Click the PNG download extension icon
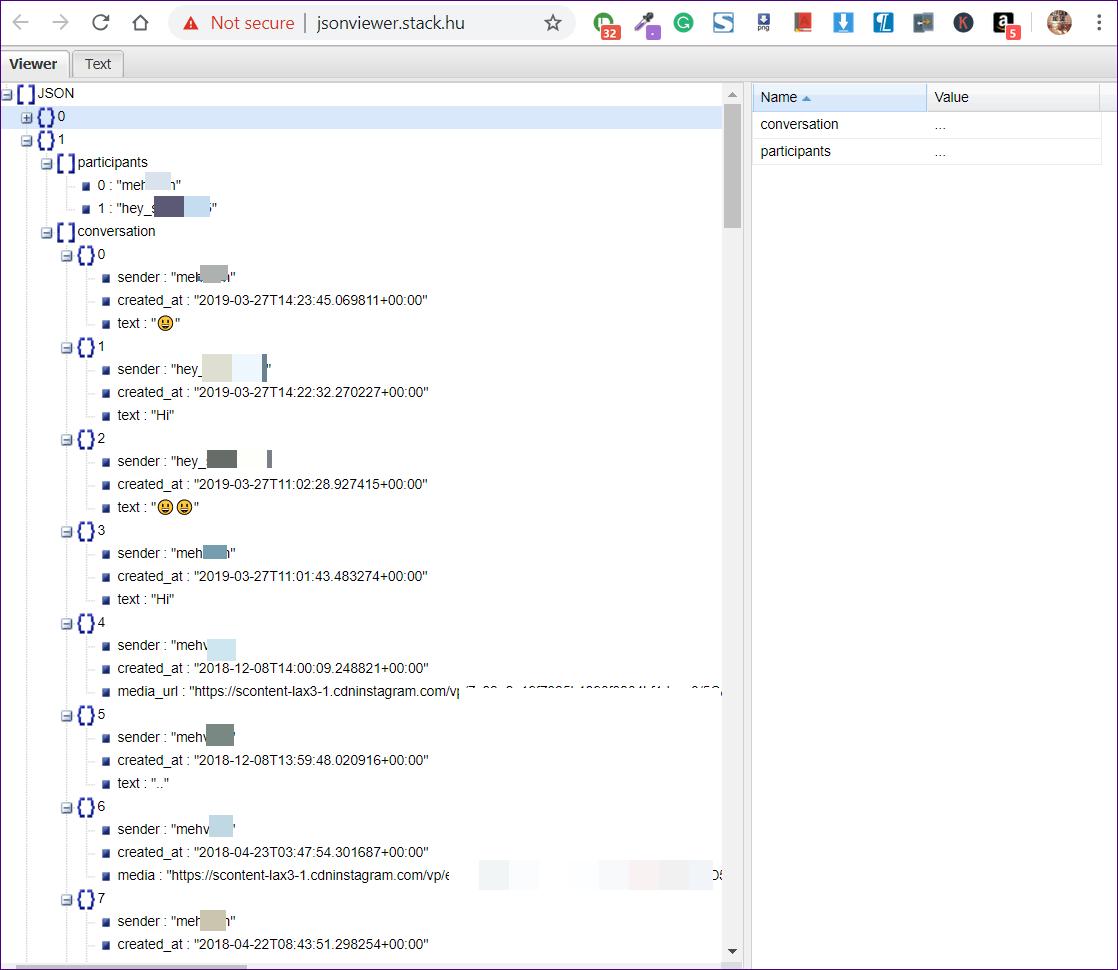The height and width of the screenshot is (970, 1118). pyautogui.click(x=763, y=22)
